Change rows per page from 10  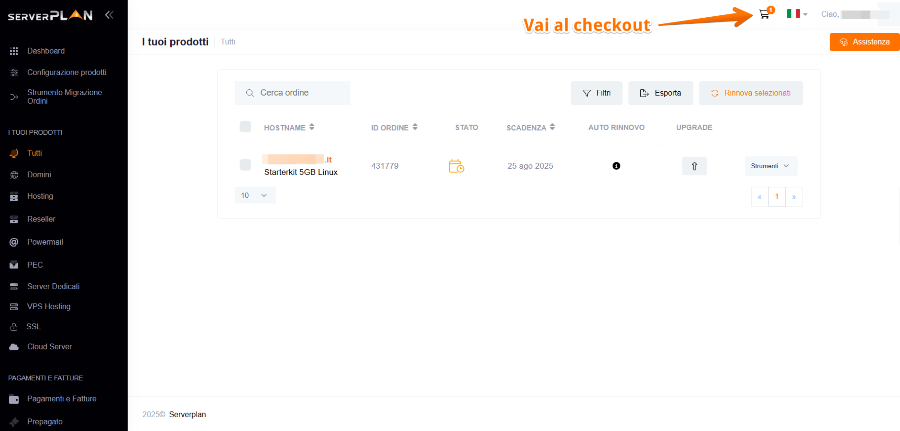pyautogui.click(x=255, y=196)
